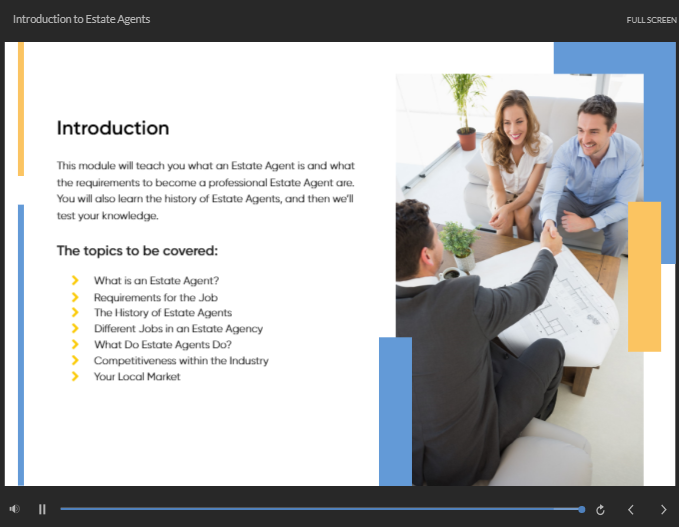Click 'What is an Estate Agent?' topic
The width and height of the screenshot is (679, 527).
coord(156,281)
